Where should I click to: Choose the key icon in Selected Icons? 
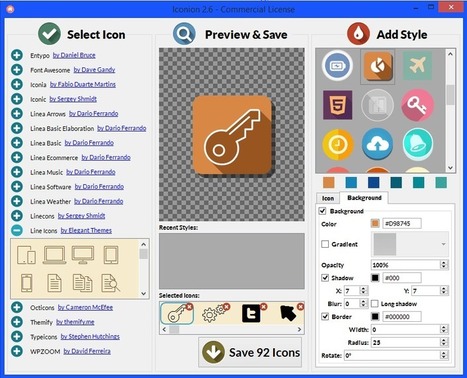tap(177, 313)
